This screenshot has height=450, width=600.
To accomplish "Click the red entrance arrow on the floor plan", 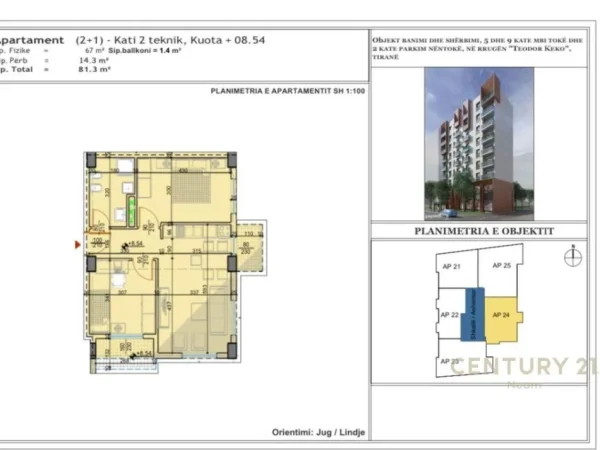I will click(78, 243).
